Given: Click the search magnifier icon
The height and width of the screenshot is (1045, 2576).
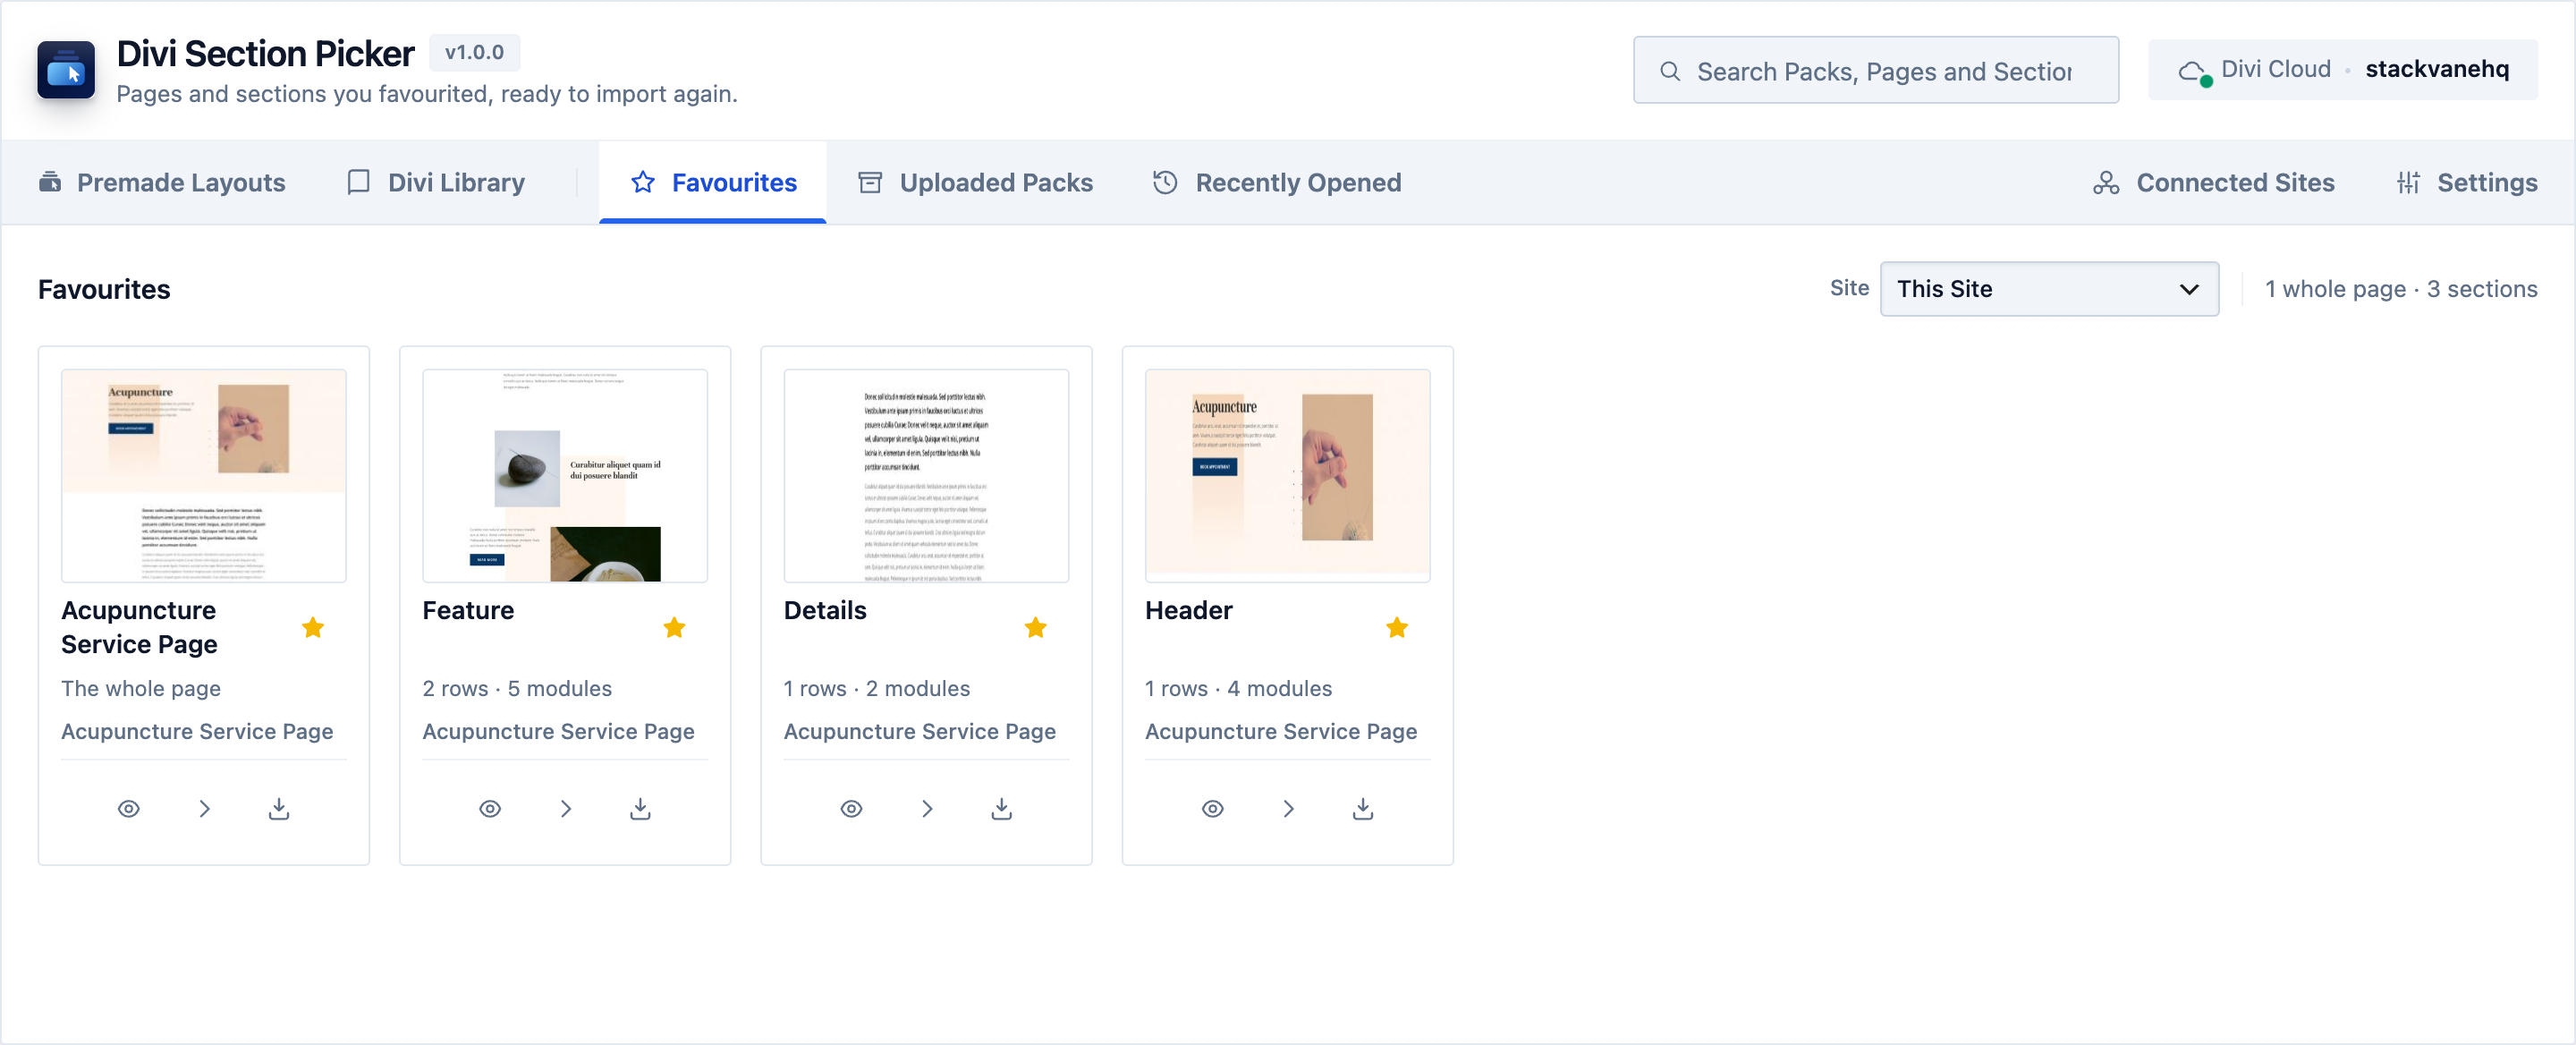Looking at the screenshot, I should pos(1669,71).
